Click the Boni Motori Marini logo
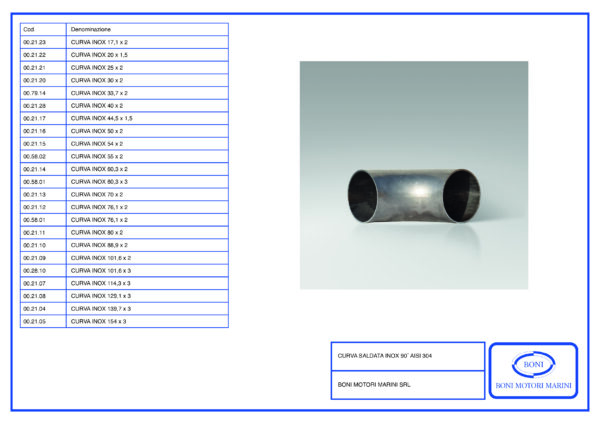The height and width of the screenshot is (424, 600). (532, 371)
